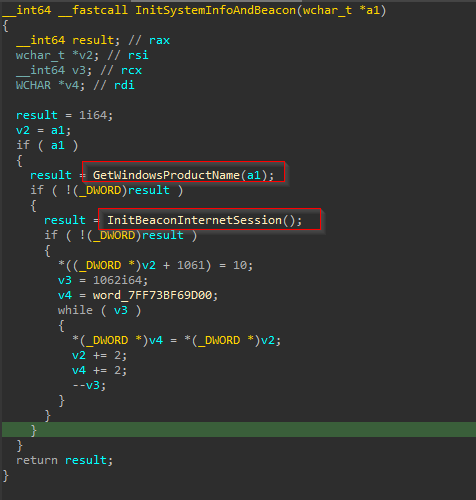Select InitBeaconInternetSession function call
Viewport: 476px width, 500px height.
[204, 220]
